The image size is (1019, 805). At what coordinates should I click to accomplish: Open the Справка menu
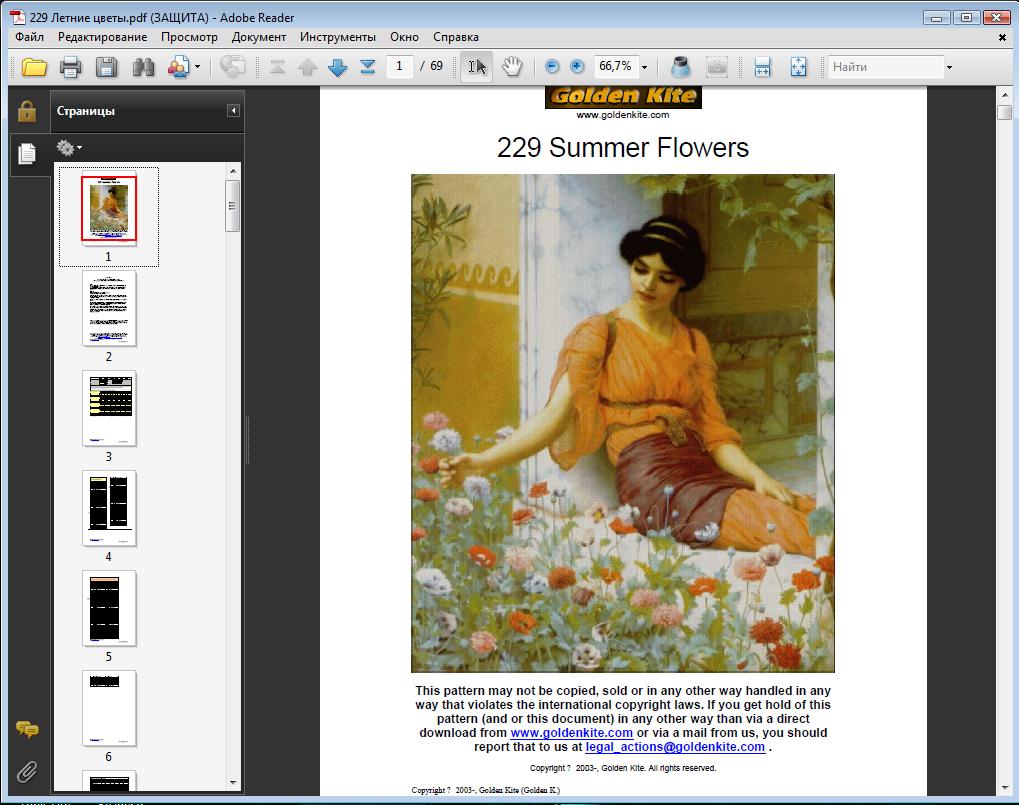tap(456, 37)
